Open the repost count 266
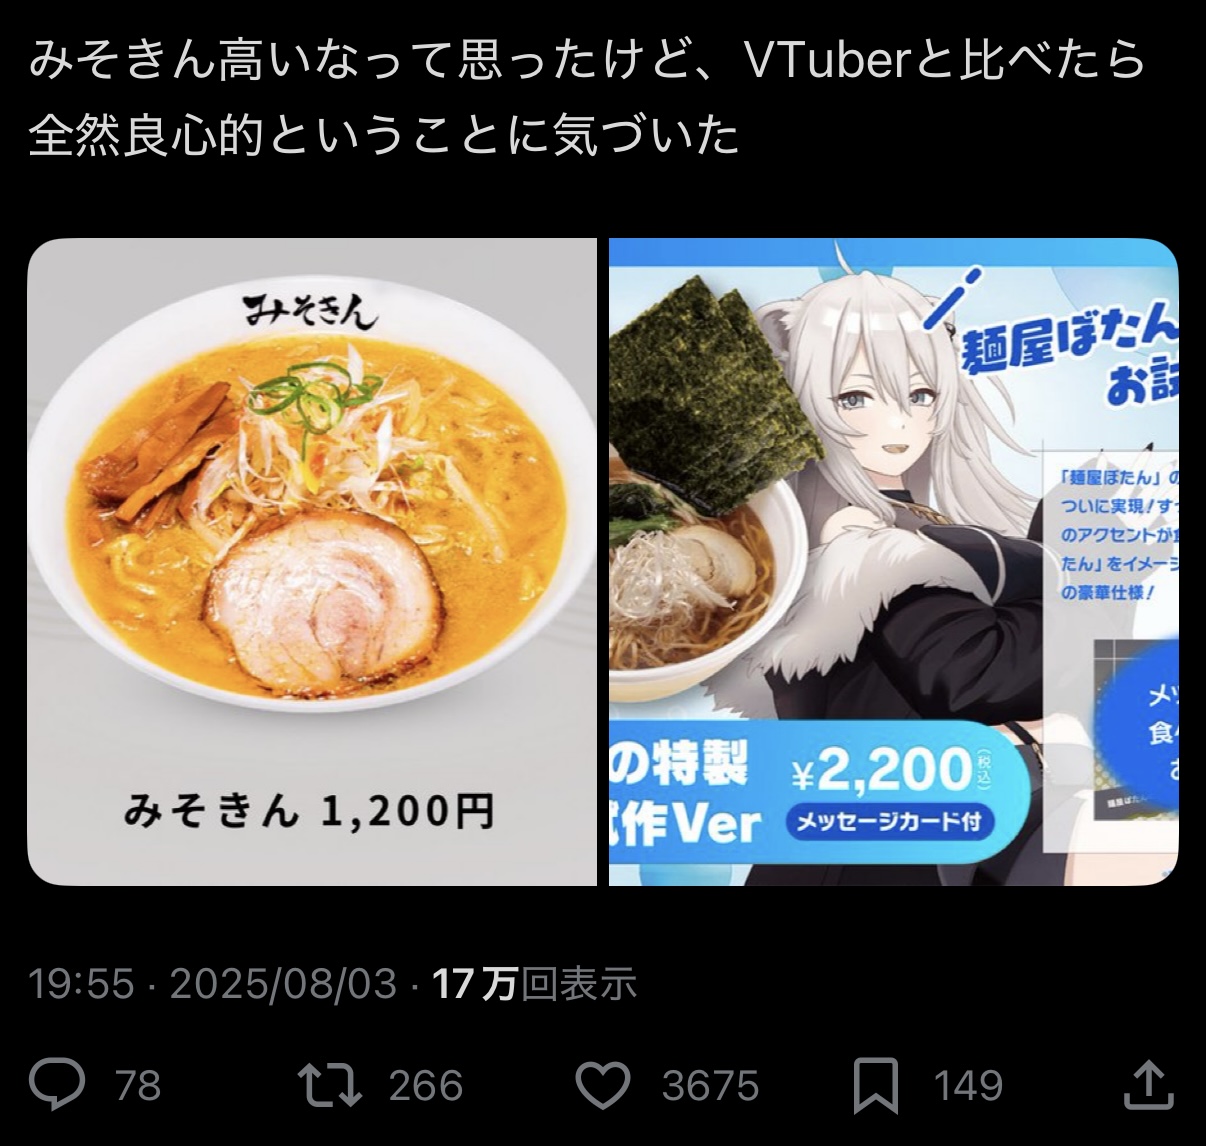 [x=426, y=1086]
